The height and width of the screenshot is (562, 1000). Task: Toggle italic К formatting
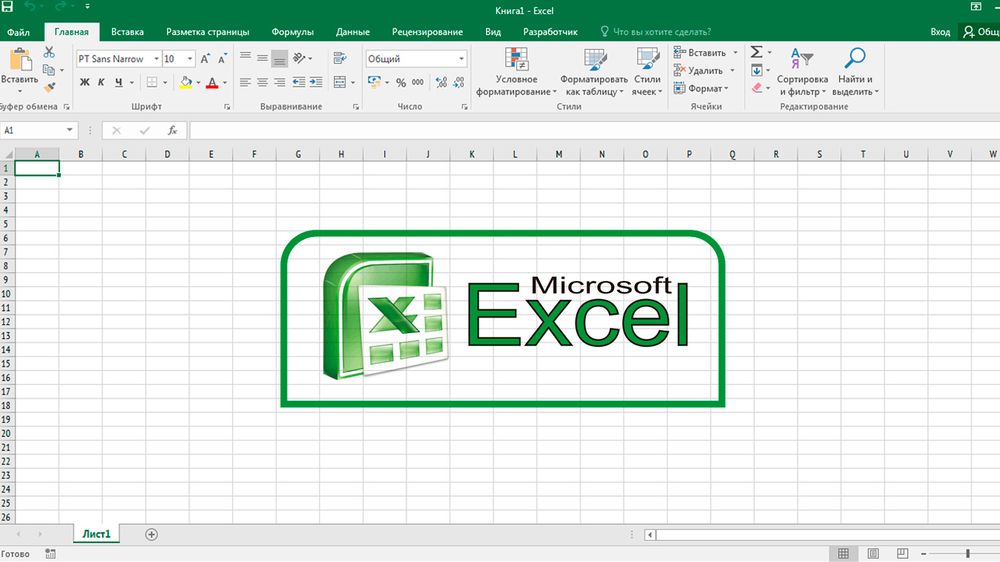pos(101,82)
